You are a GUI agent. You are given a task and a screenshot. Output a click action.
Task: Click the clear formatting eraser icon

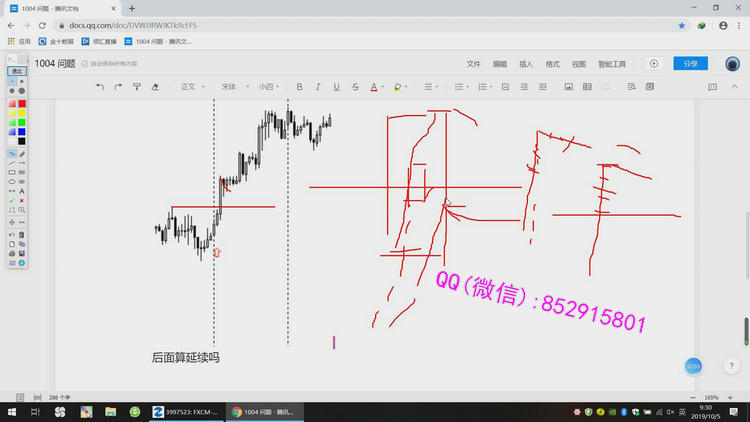[155, 87]
